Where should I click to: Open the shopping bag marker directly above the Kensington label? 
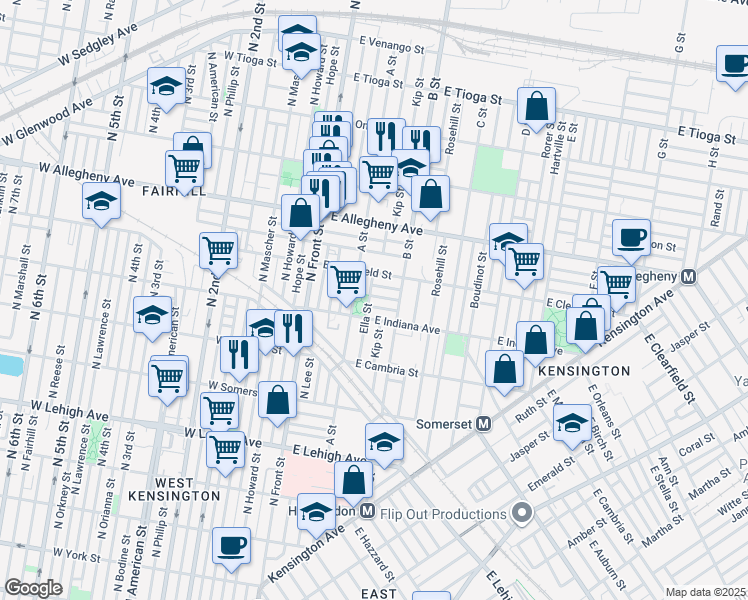pyautogui.click(x=535, y=341)
